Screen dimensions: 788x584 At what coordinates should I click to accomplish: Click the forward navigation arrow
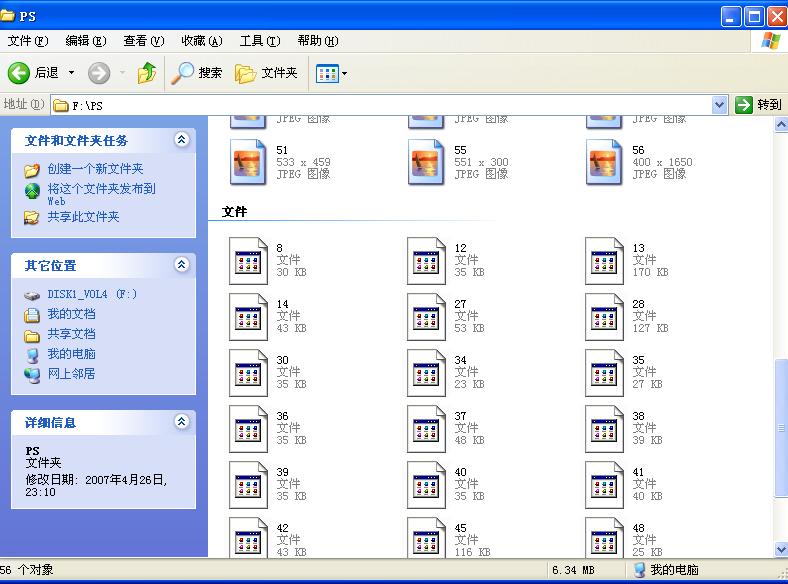[x=99, y=73]
